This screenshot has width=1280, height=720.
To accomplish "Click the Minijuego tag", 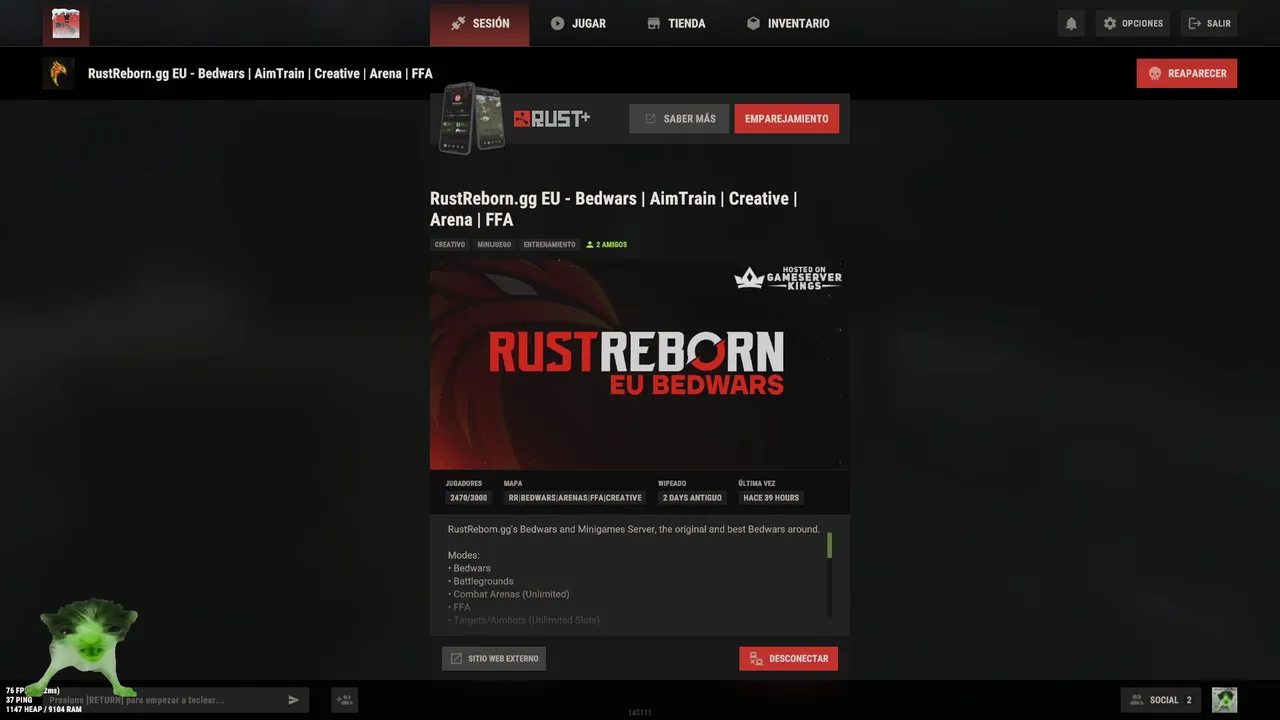I will coord(494,245).
